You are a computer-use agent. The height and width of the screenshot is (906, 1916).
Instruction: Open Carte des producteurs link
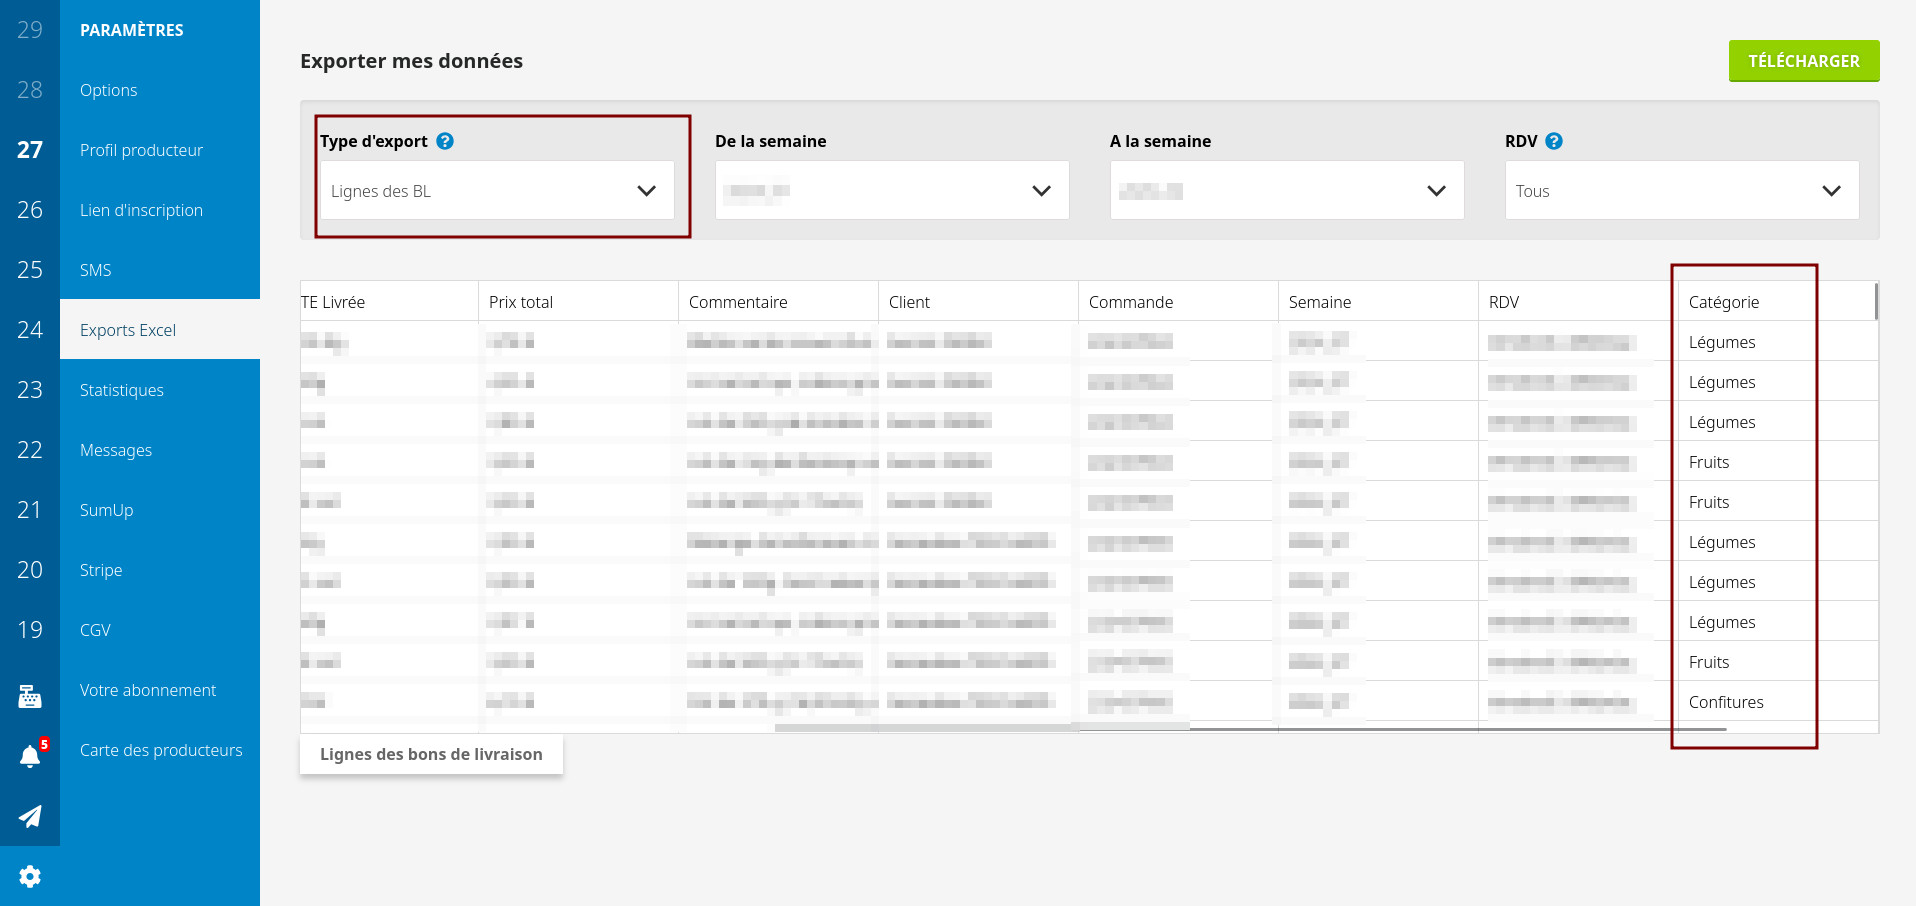click(x=161, y=750)
